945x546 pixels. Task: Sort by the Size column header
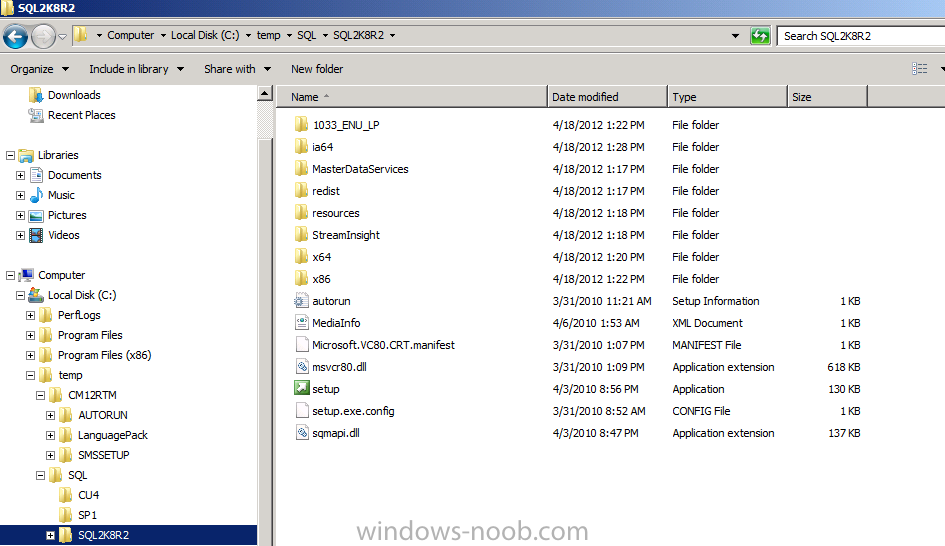point(827,97)
